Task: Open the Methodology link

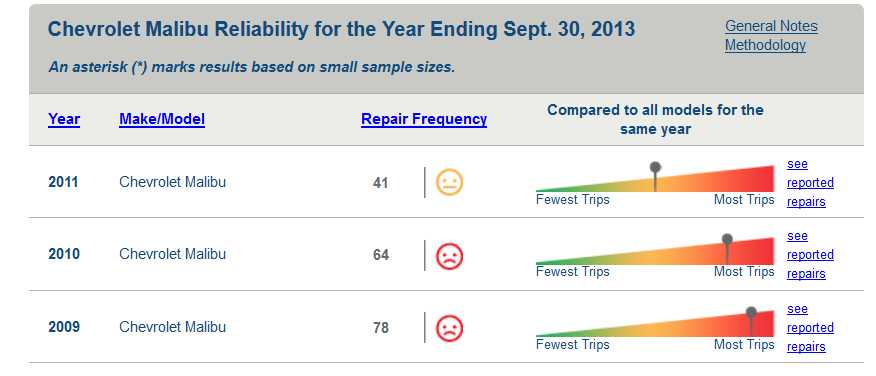Action: [x=765, y=45]
